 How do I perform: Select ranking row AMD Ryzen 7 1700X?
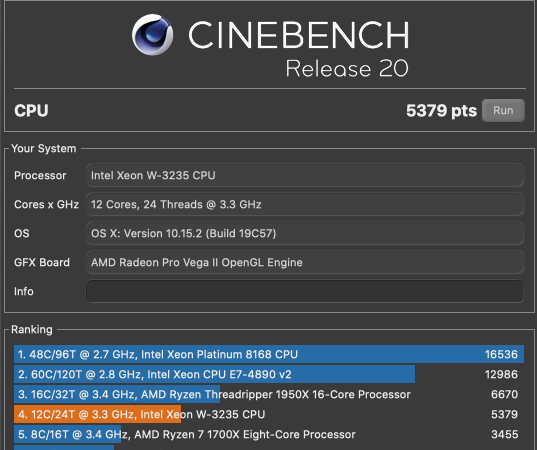[269, 434]
